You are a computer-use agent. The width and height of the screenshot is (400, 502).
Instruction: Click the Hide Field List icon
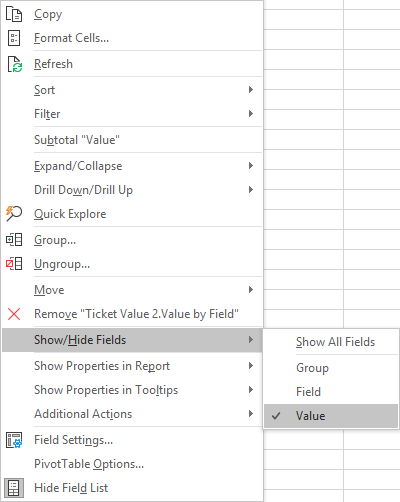(x=14, y=488)
